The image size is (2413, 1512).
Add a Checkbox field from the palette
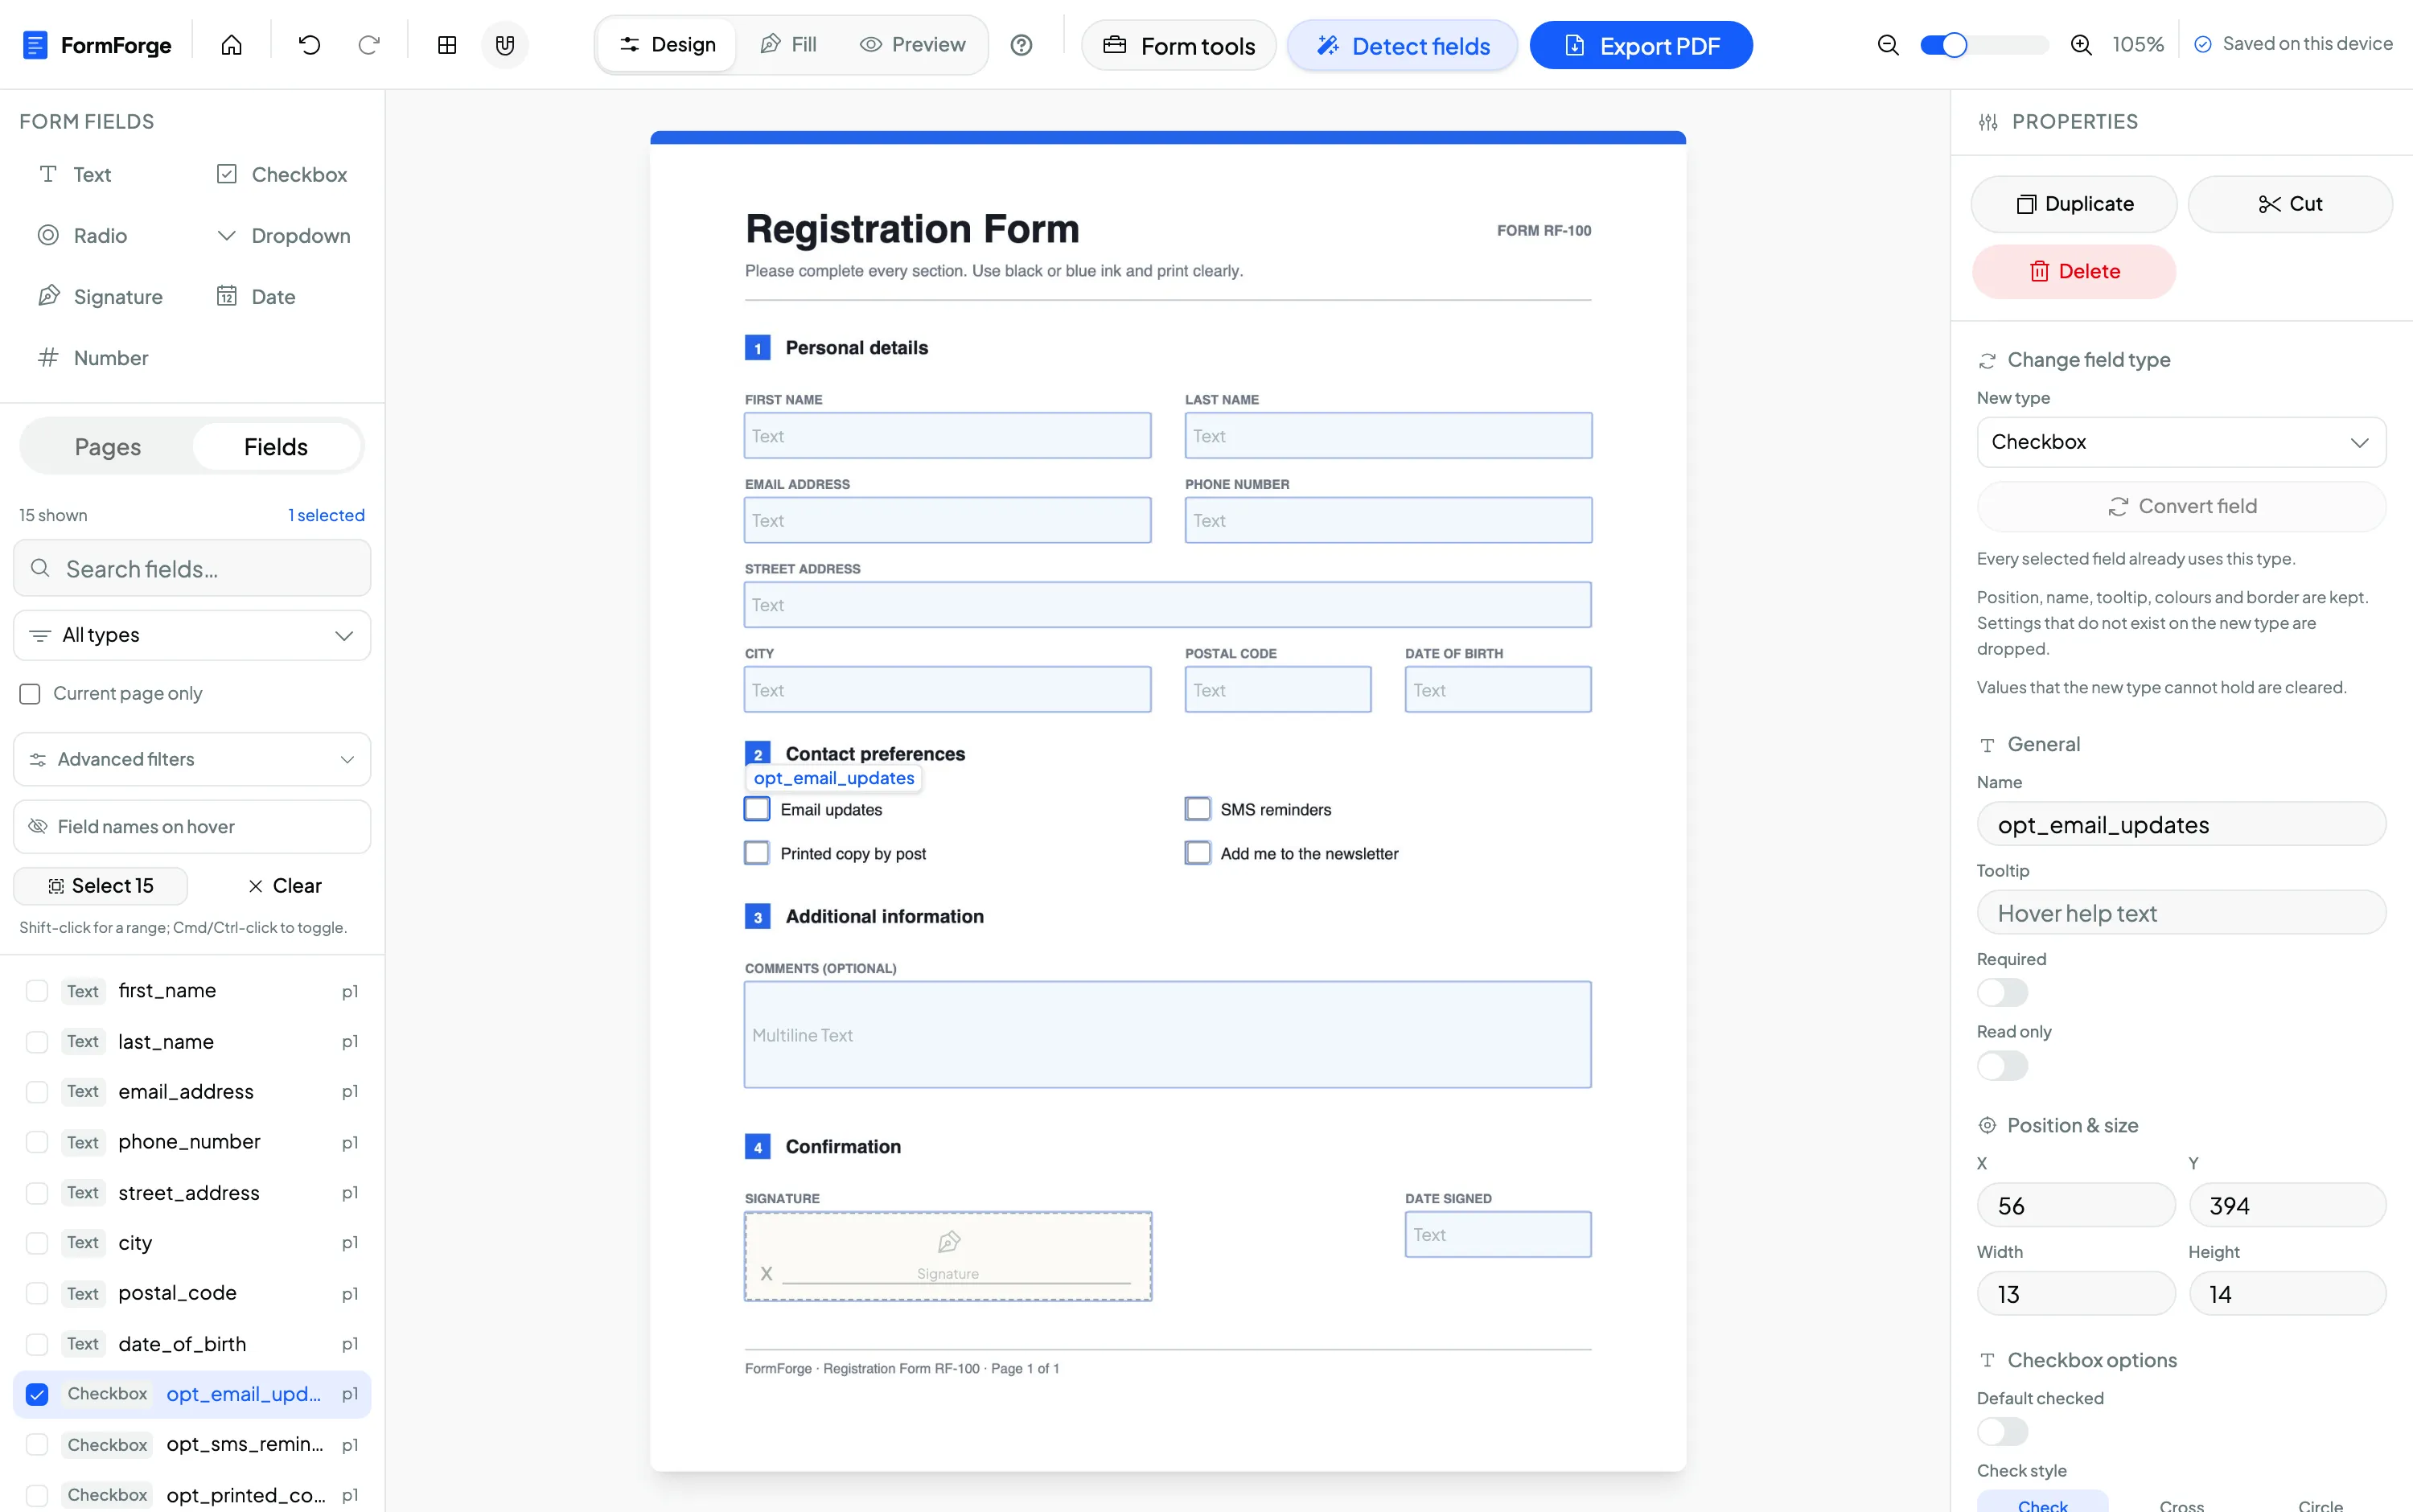[x=282, y=175]
